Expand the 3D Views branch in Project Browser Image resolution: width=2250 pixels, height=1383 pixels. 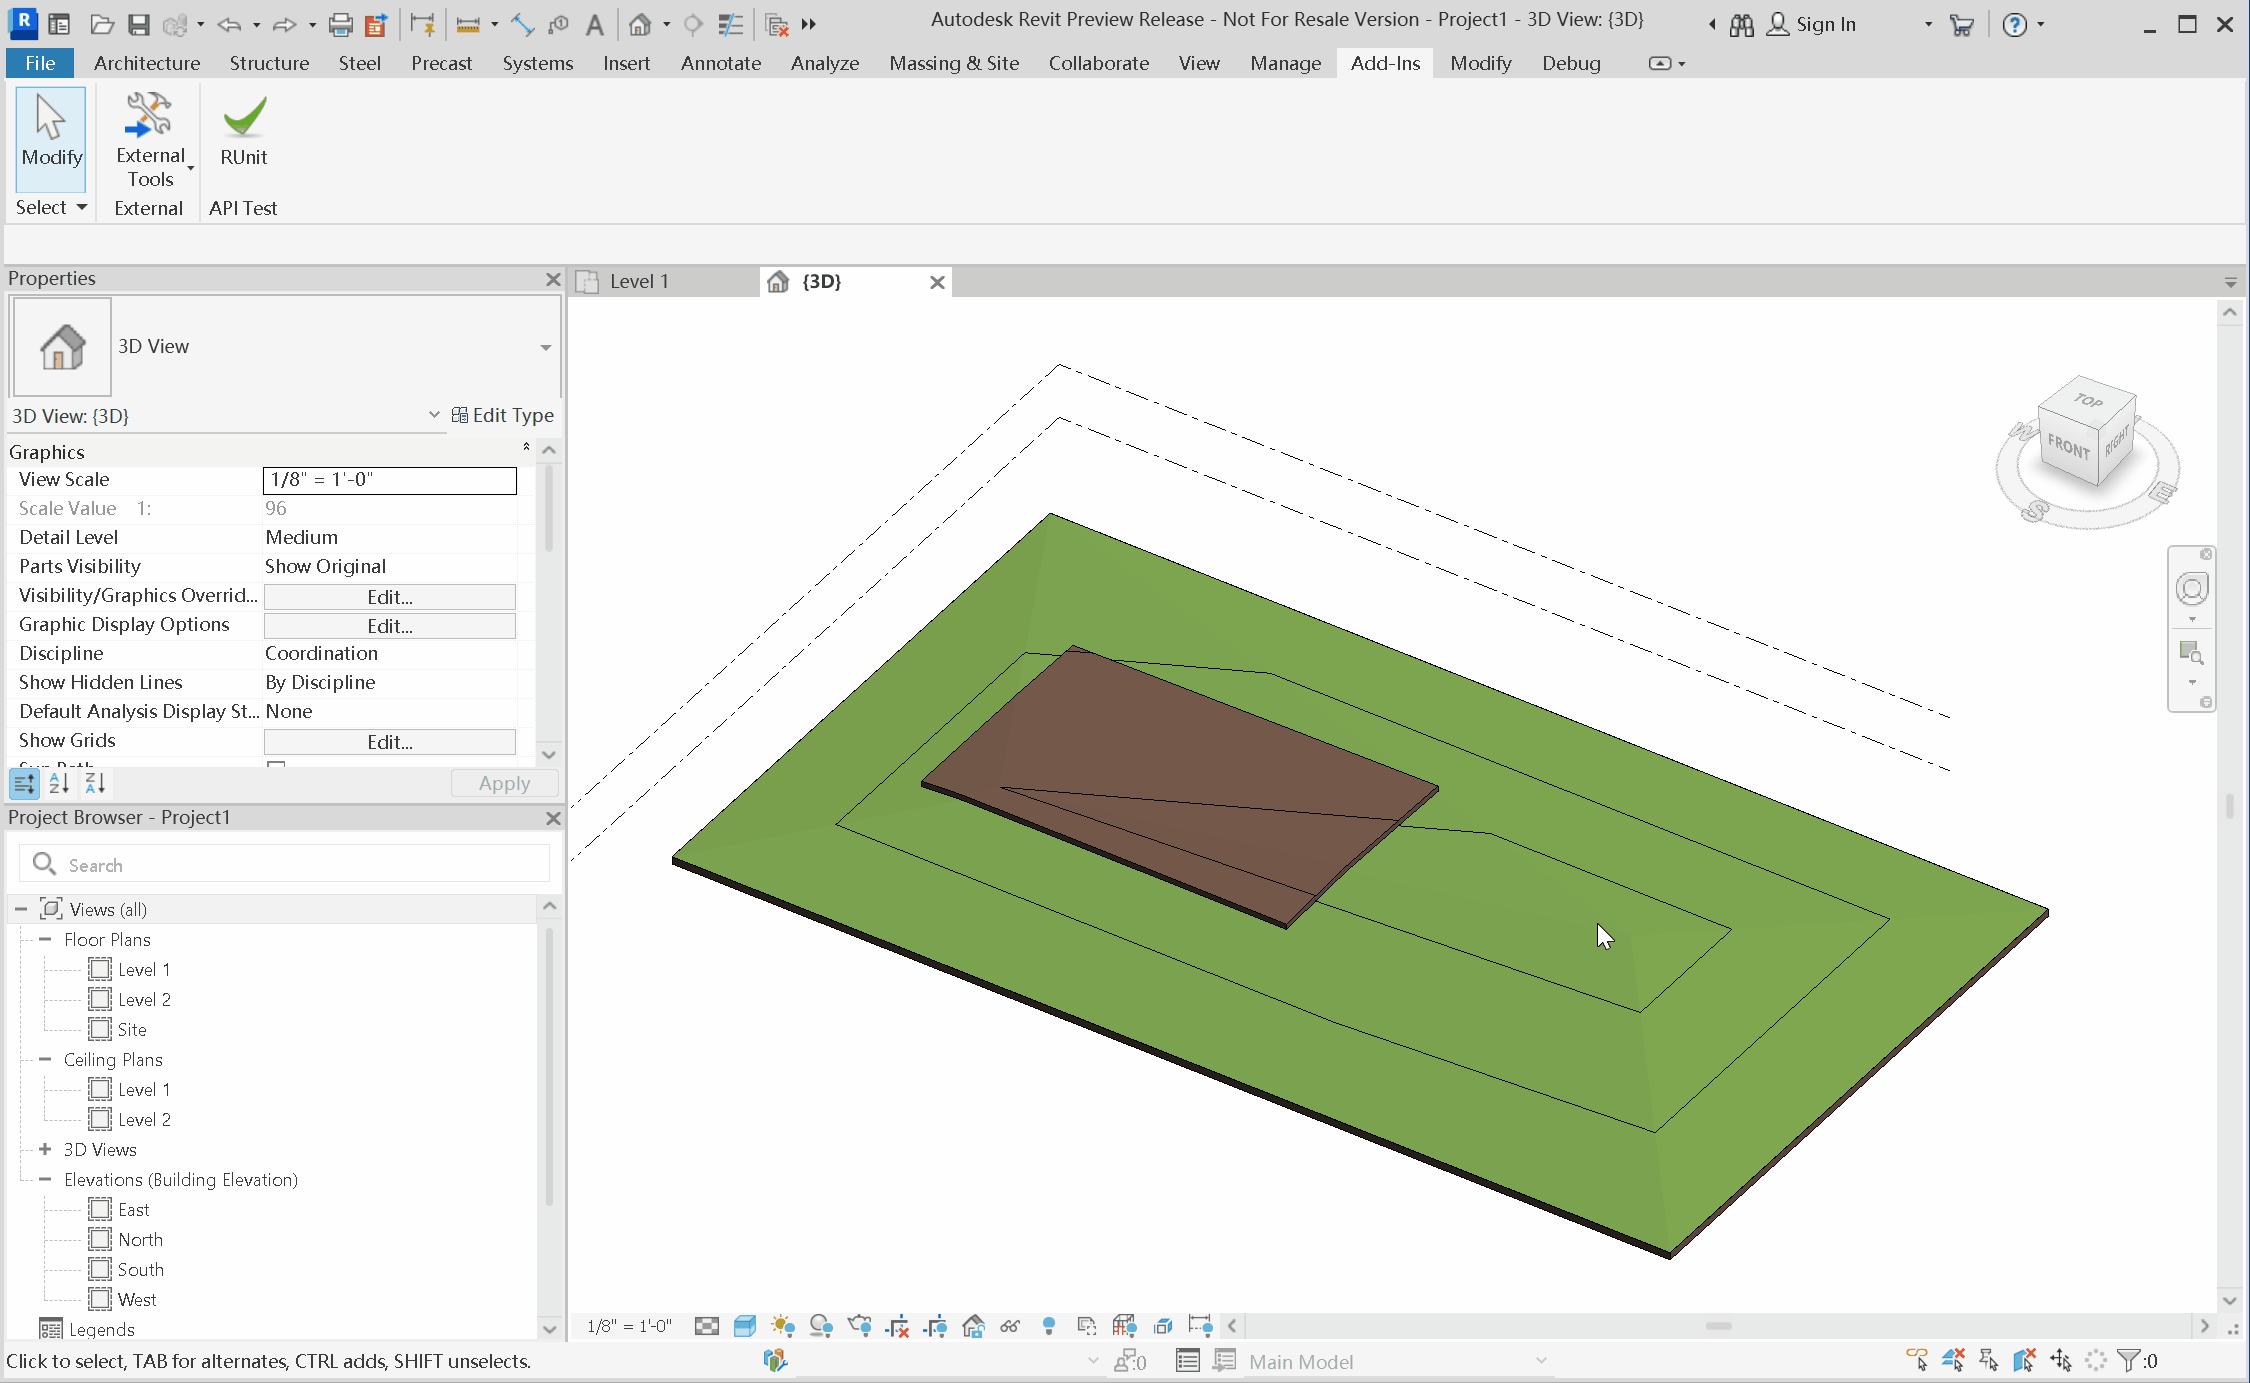(x=44, y=1149)
